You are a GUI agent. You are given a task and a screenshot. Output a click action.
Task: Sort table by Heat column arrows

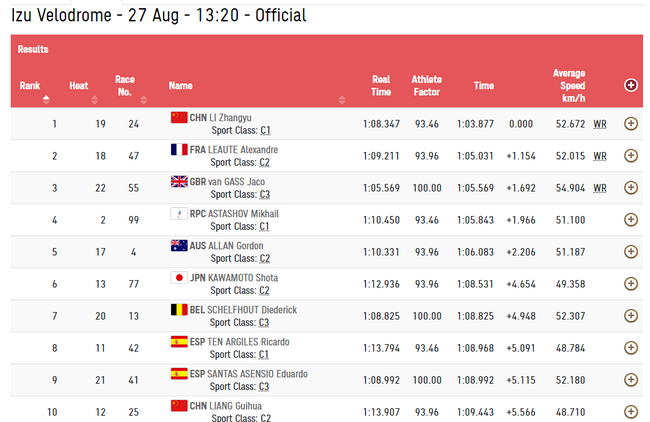pyautogui.click(x=95, y=99)
